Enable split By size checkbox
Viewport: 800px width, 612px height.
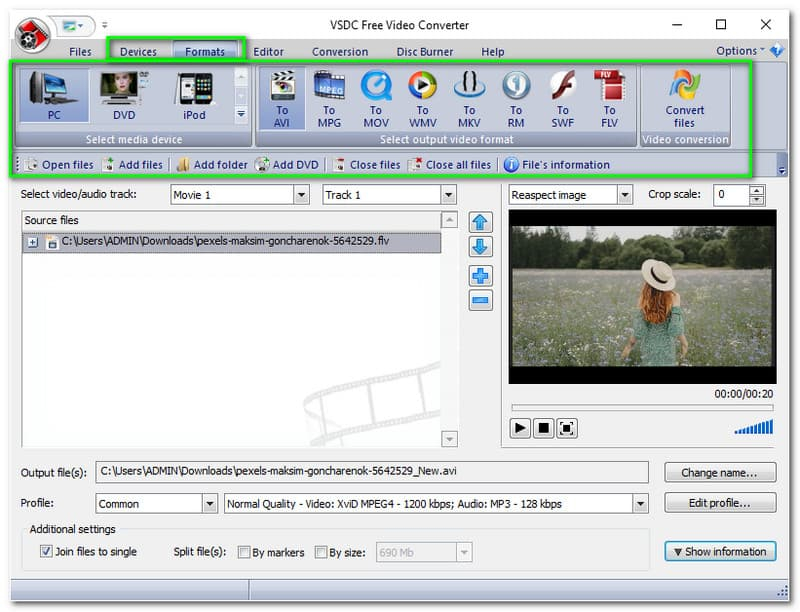pos(321,552)
